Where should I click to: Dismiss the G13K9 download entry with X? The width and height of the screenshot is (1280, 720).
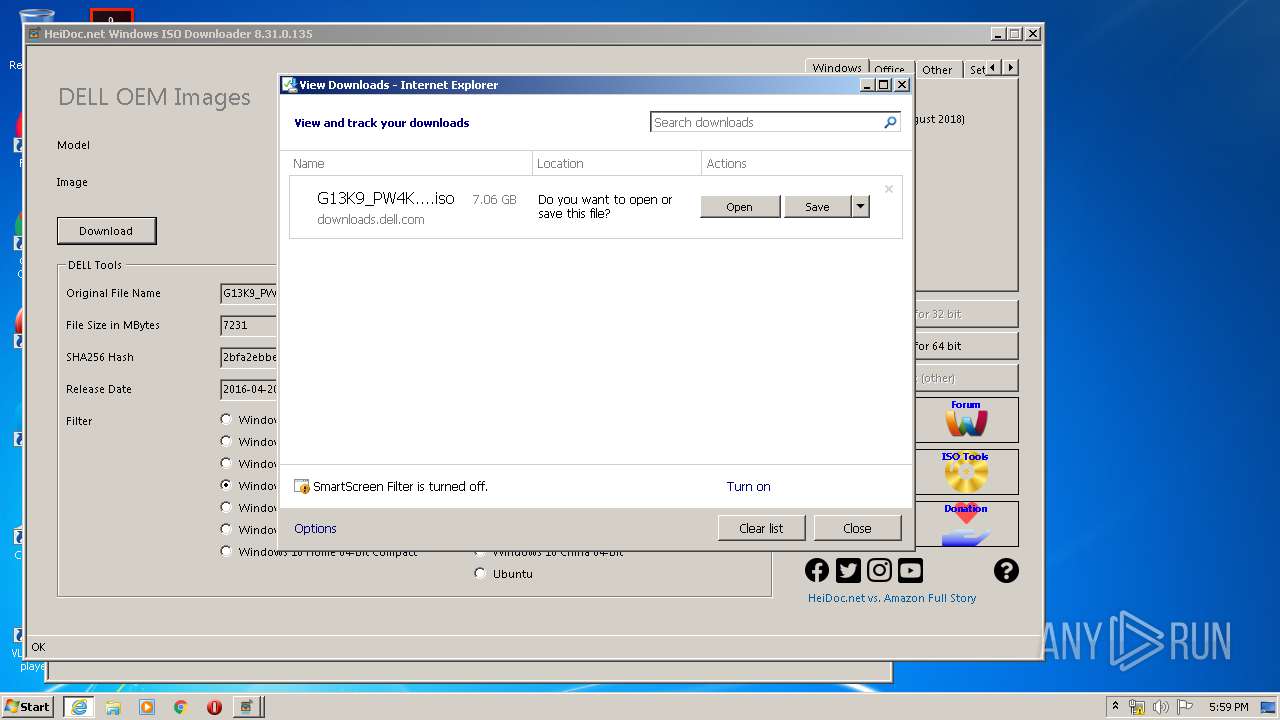888,189
